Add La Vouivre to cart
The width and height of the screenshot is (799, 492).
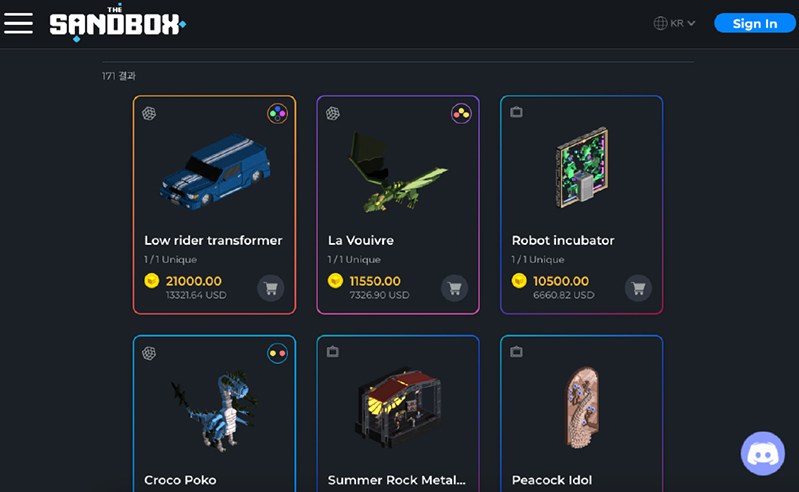pos(455,288)
